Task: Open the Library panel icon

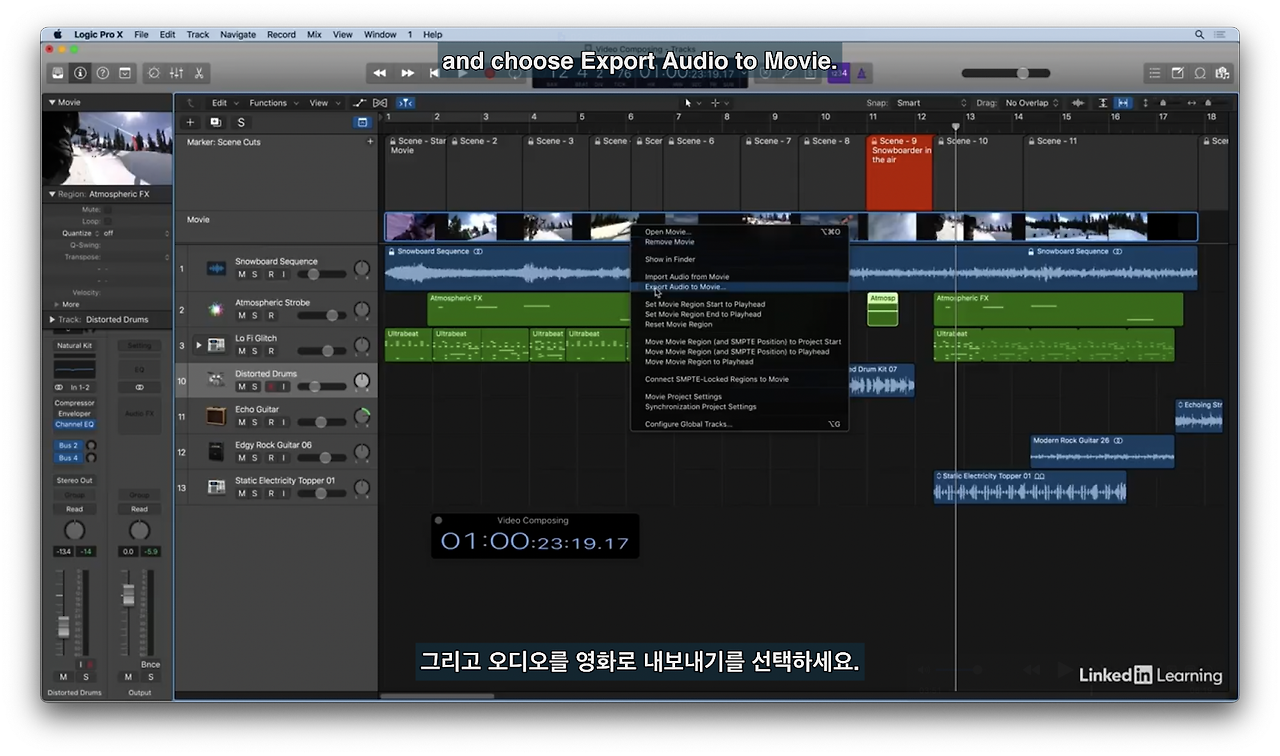Action: [x=58, y=73]
